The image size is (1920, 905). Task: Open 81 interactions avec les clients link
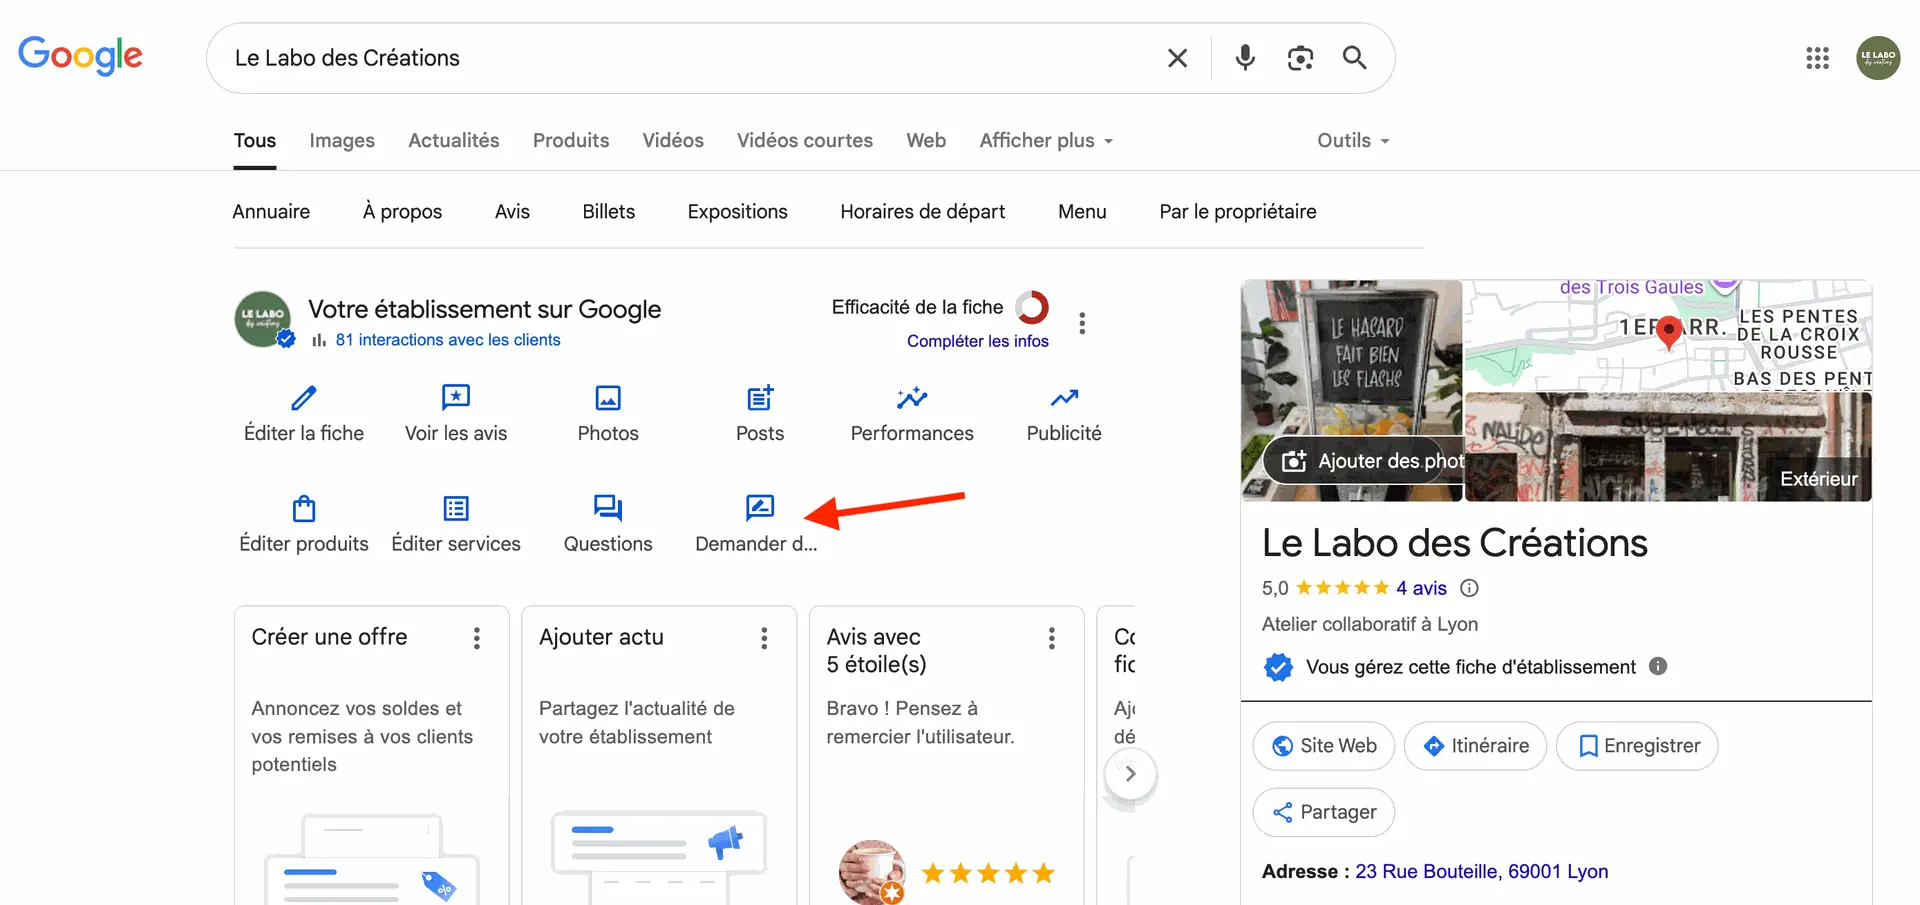pos(448,340)
